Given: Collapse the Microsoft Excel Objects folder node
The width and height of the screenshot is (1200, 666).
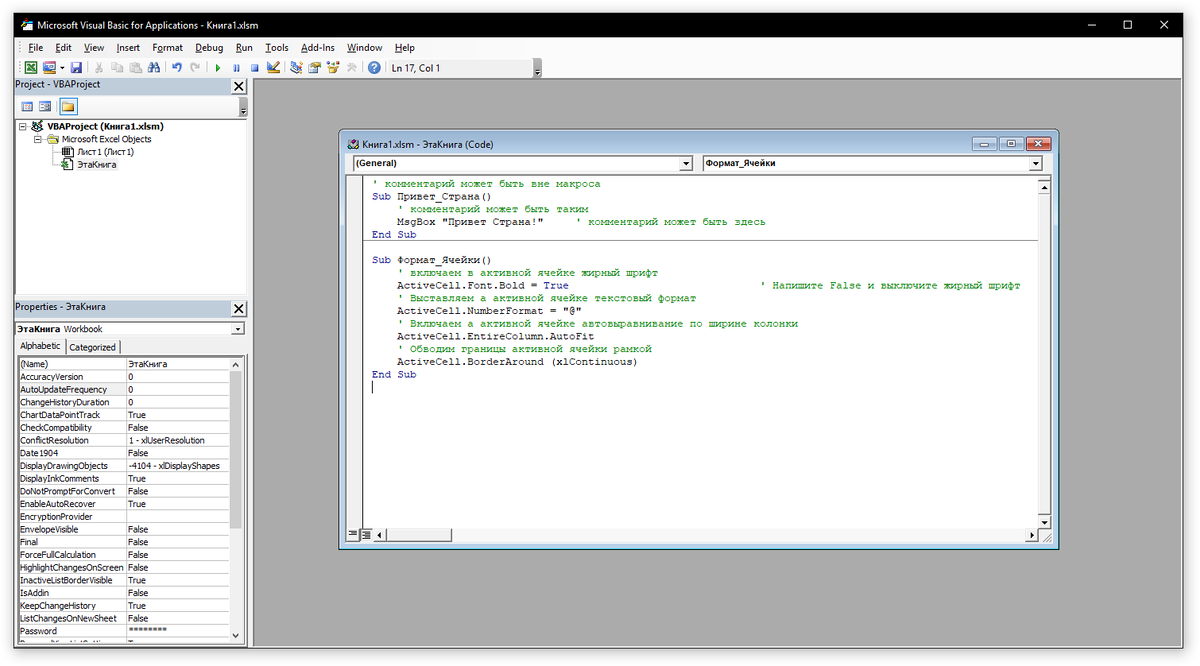Looking at the screenshot, I should 38,140.
